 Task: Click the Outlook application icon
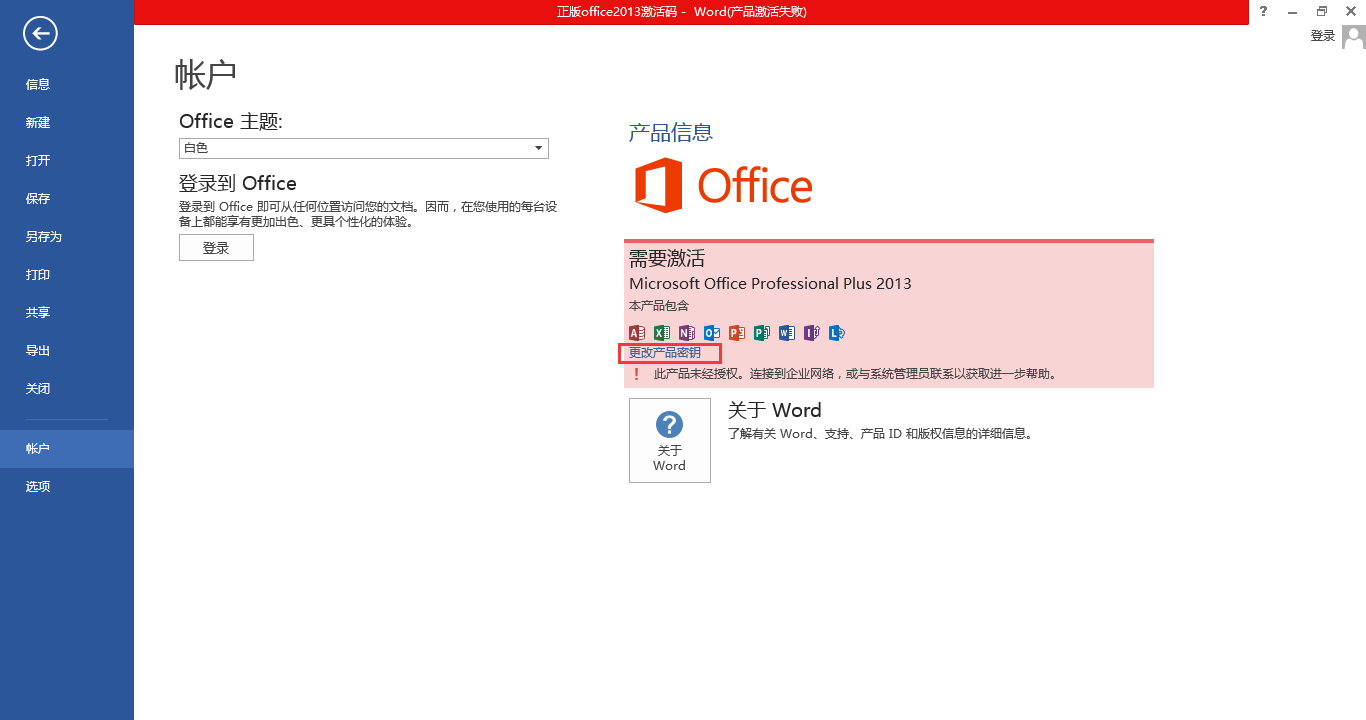tap(711, 333)
